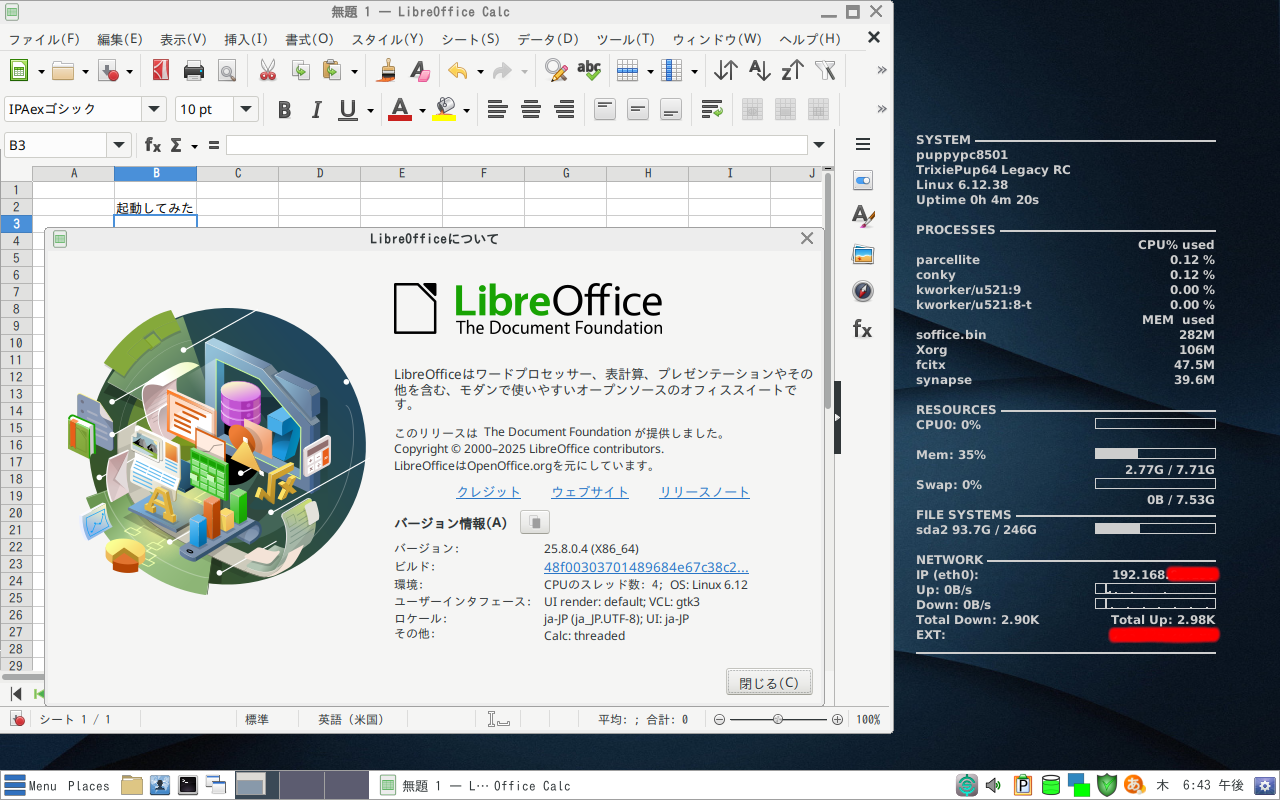Click the リリースノート link
The width and height of the screenshot is (1280, 800).
[704, 492]
